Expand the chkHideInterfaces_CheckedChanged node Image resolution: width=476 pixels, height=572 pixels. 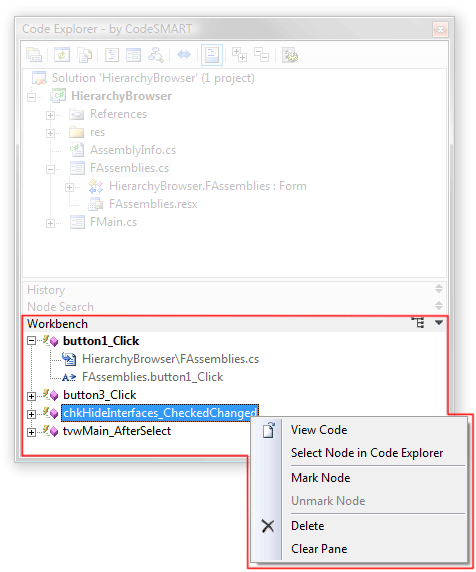click(32, 414)
